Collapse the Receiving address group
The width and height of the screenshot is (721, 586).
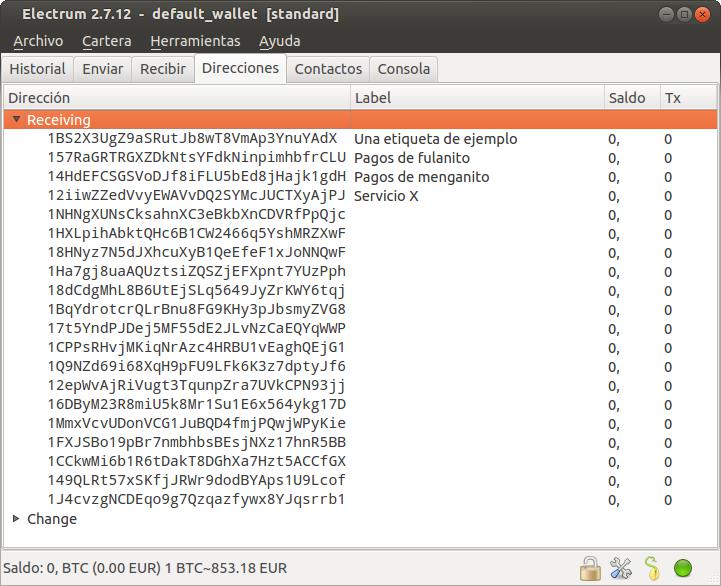tap(16, 120)
